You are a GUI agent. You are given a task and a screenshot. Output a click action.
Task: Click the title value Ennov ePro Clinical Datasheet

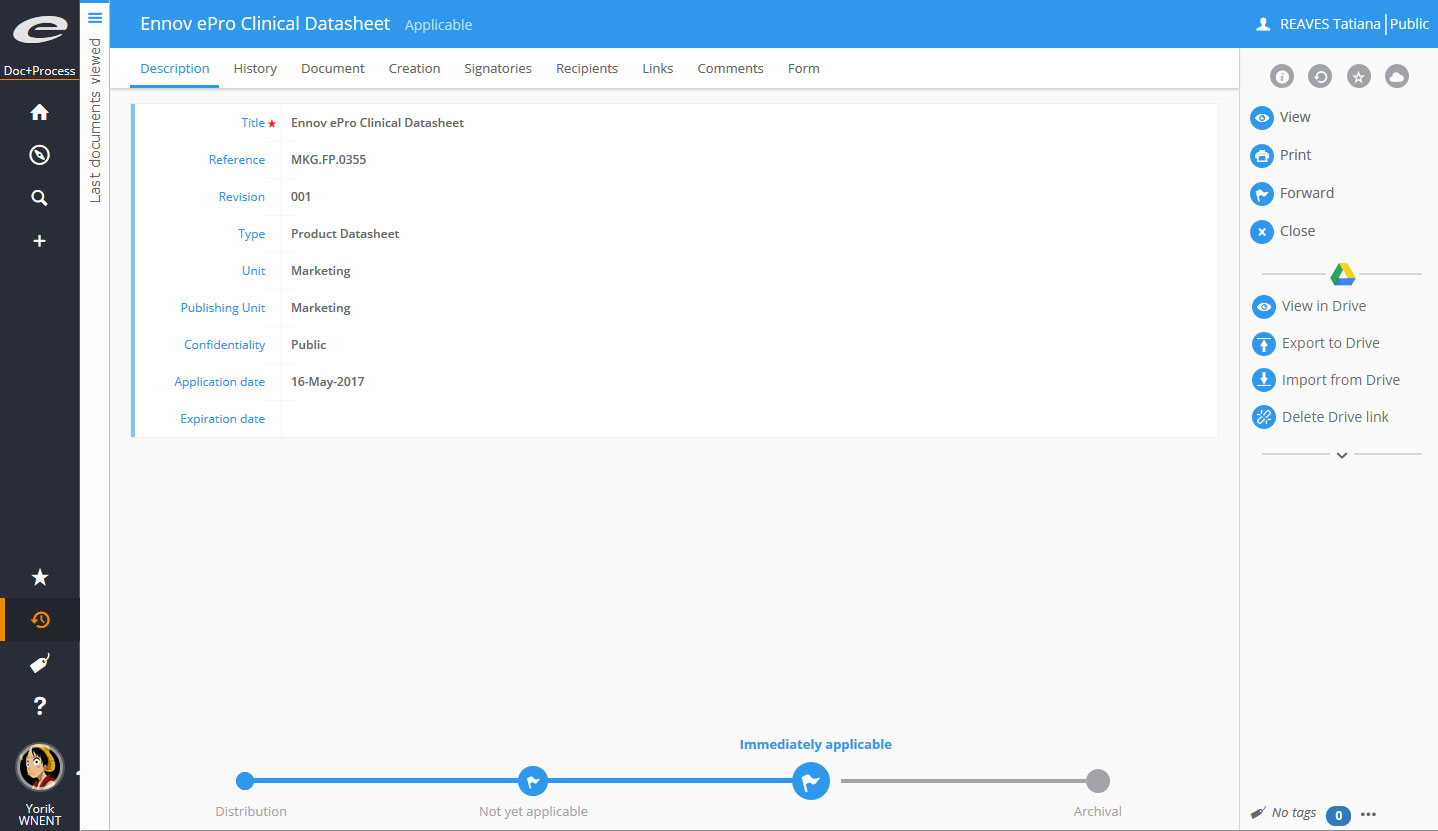click(377, 123)
